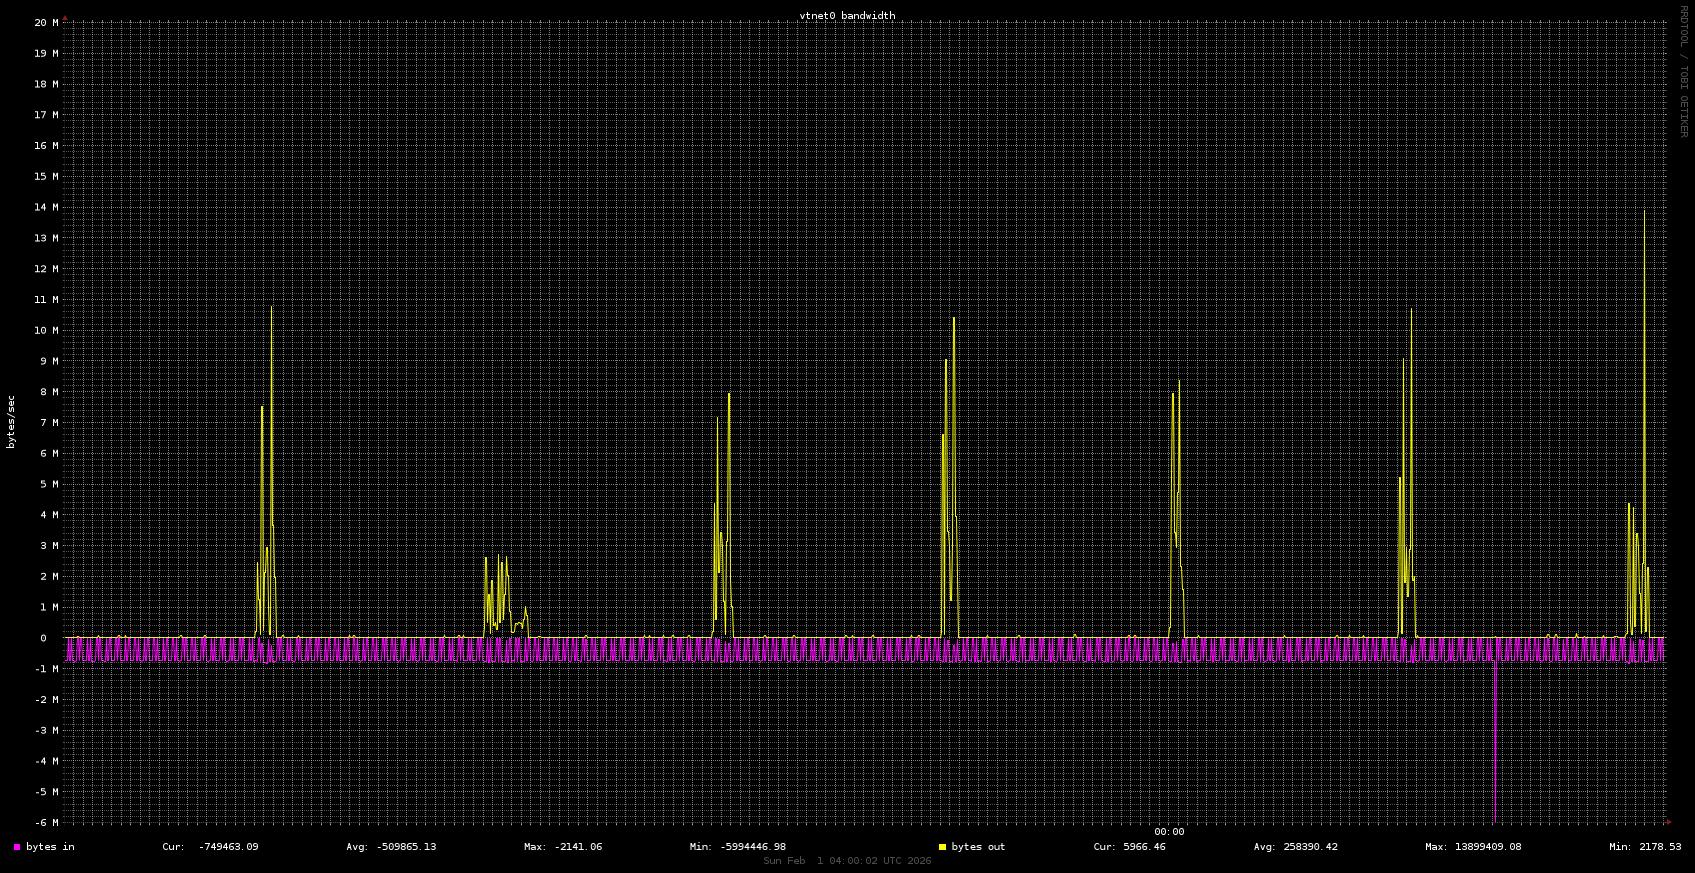1695x873 pixels.
Task: Select the vertical "bytes/sec" axis label
Action: [12, 422]
